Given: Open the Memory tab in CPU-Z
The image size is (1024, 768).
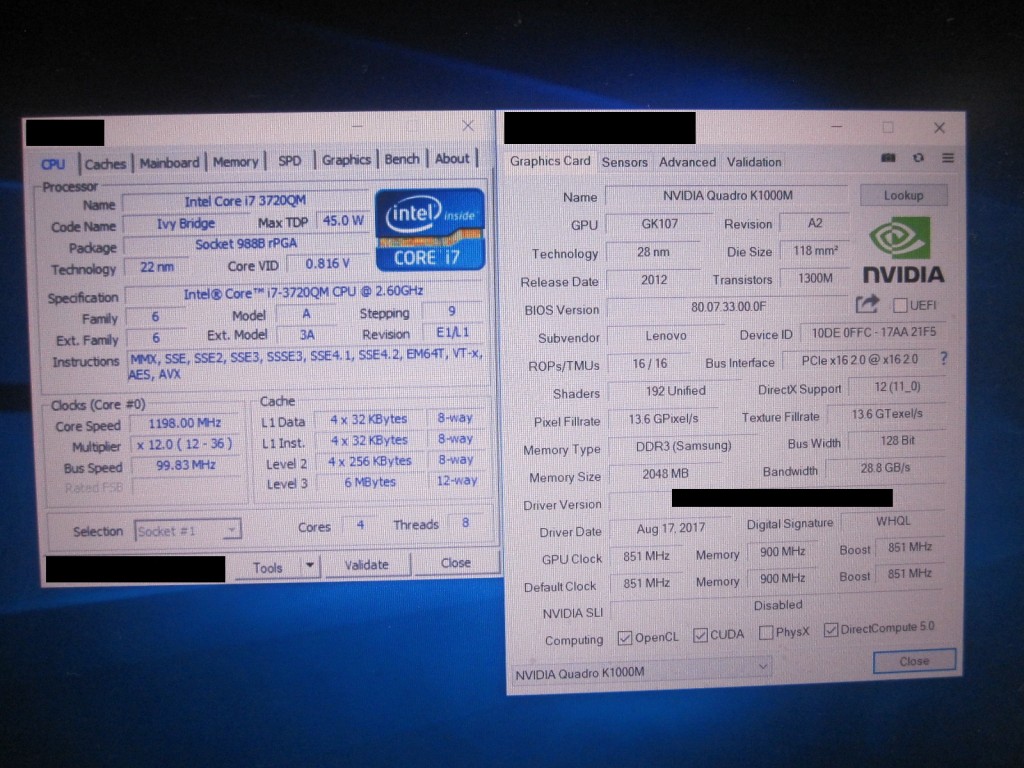Looking at the screenshot, I should 236,162.
